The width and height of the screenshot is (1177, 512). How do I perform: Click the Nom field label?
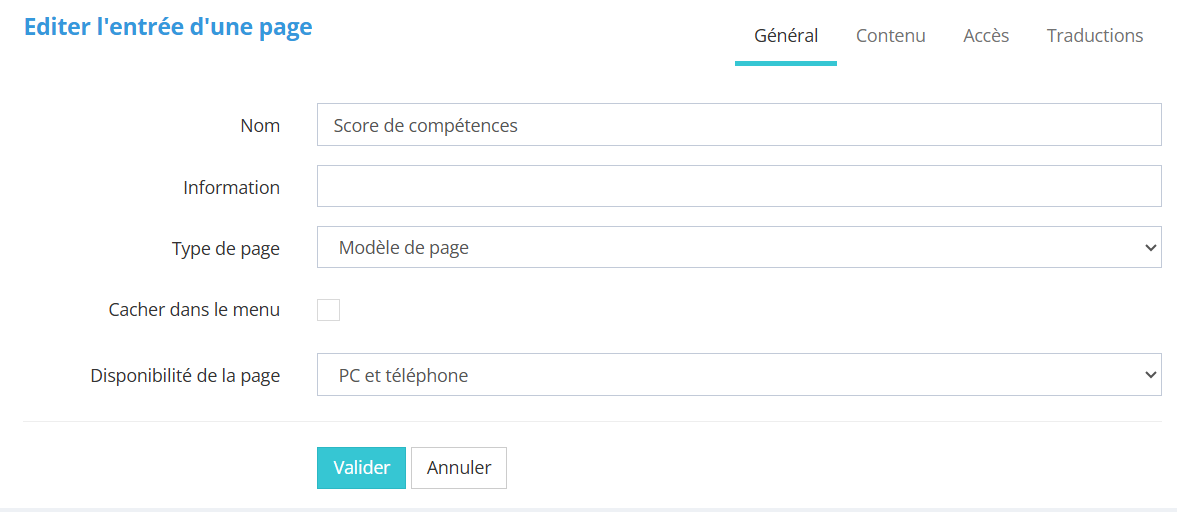tap(260, 126)
